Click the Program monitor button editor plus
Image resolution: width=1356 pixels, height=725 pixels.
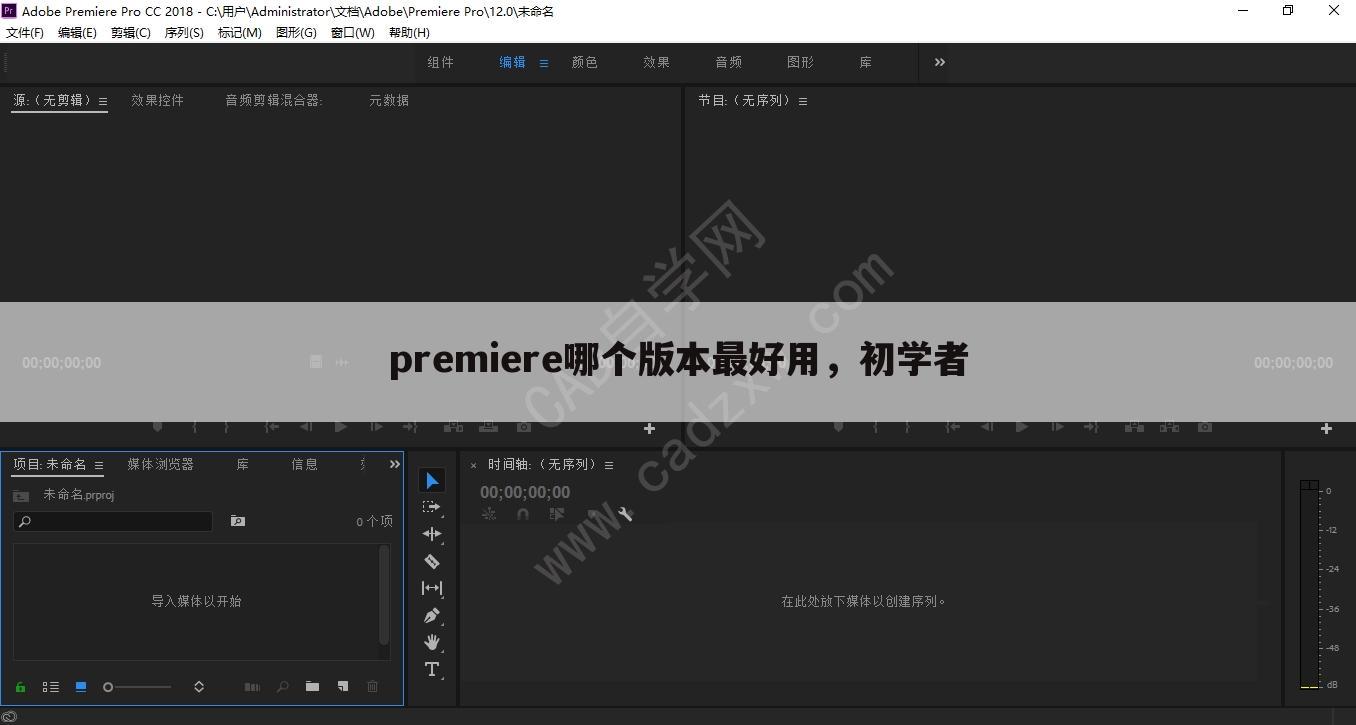click(1326, 428)
